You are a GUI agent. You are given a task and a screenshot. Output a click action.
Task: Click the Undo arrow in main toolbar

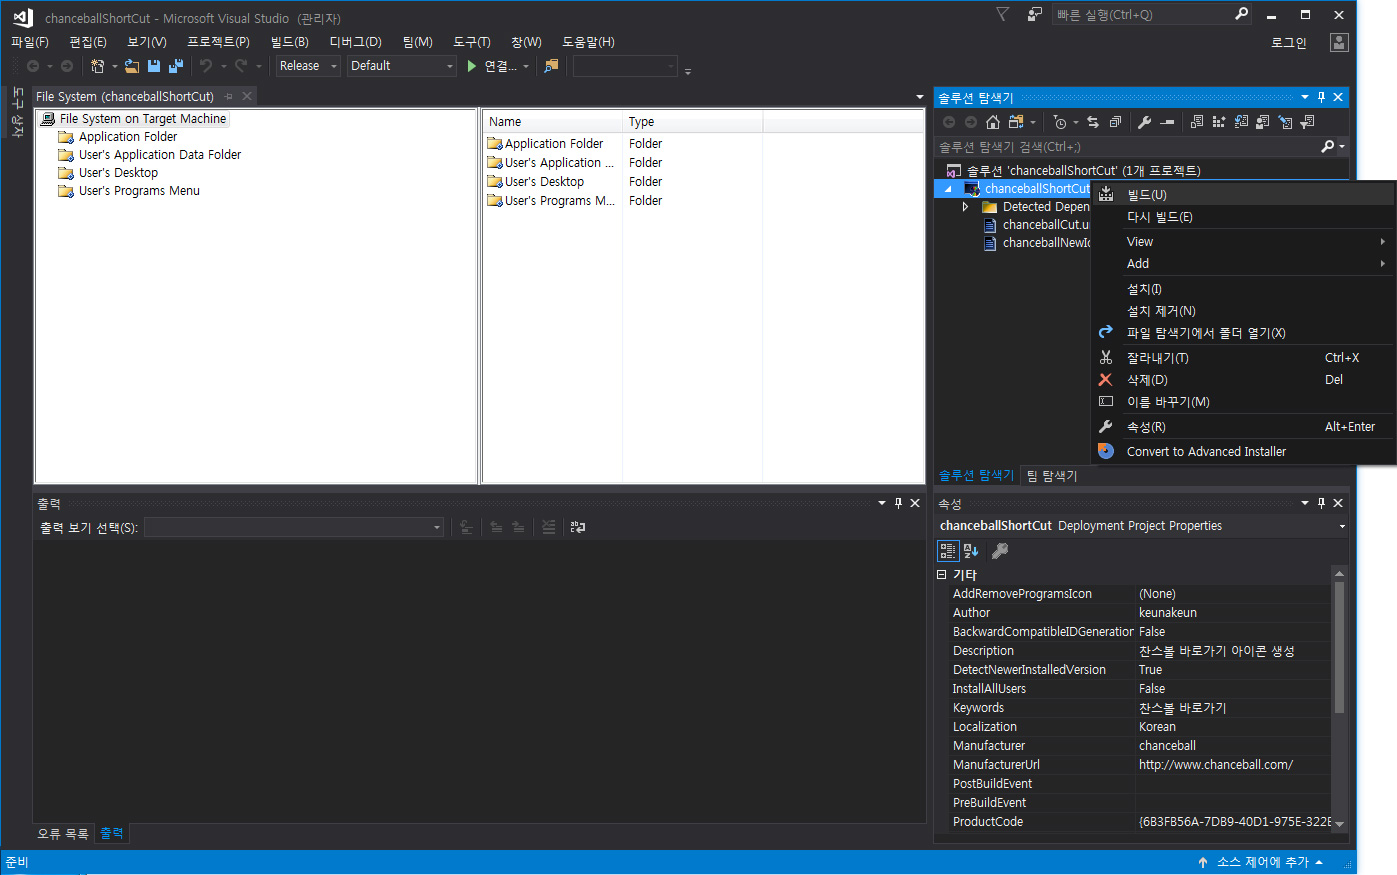(206, 66)
